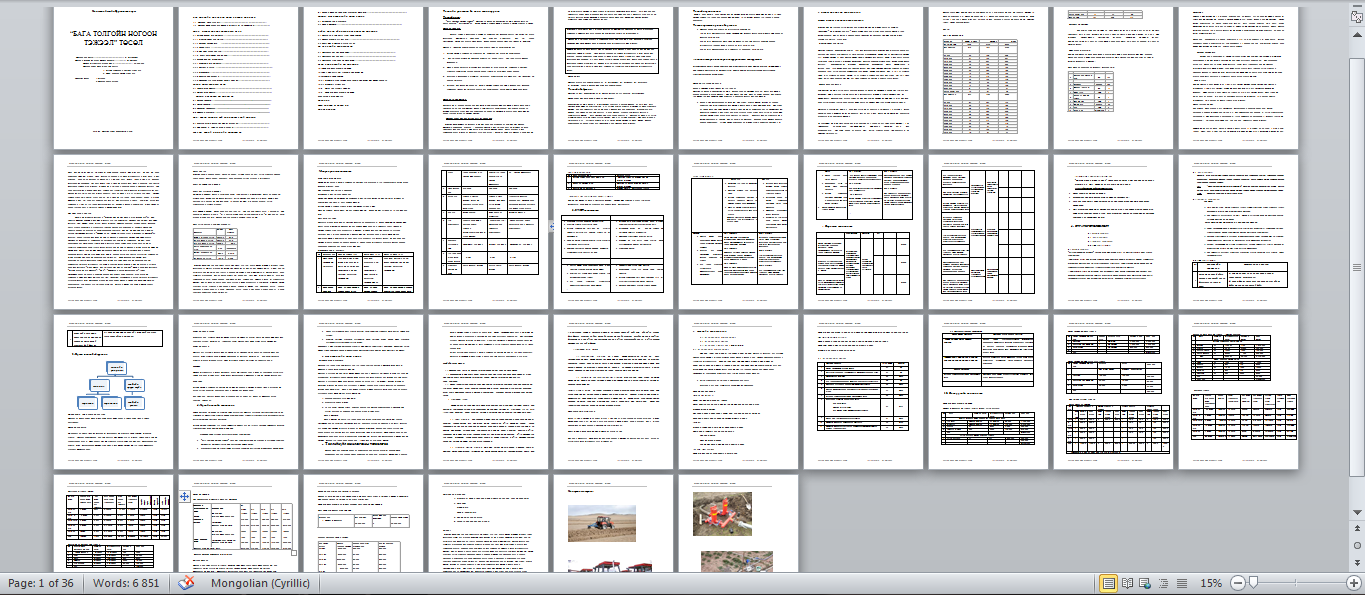Click the Next Page double-arrow button
This screenshot has width=1365, height=595.
pos(1357,562)
